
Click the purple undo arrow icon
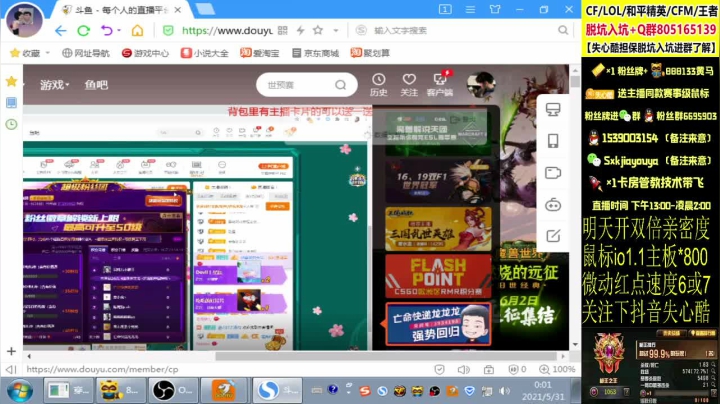tap(107, 31)
